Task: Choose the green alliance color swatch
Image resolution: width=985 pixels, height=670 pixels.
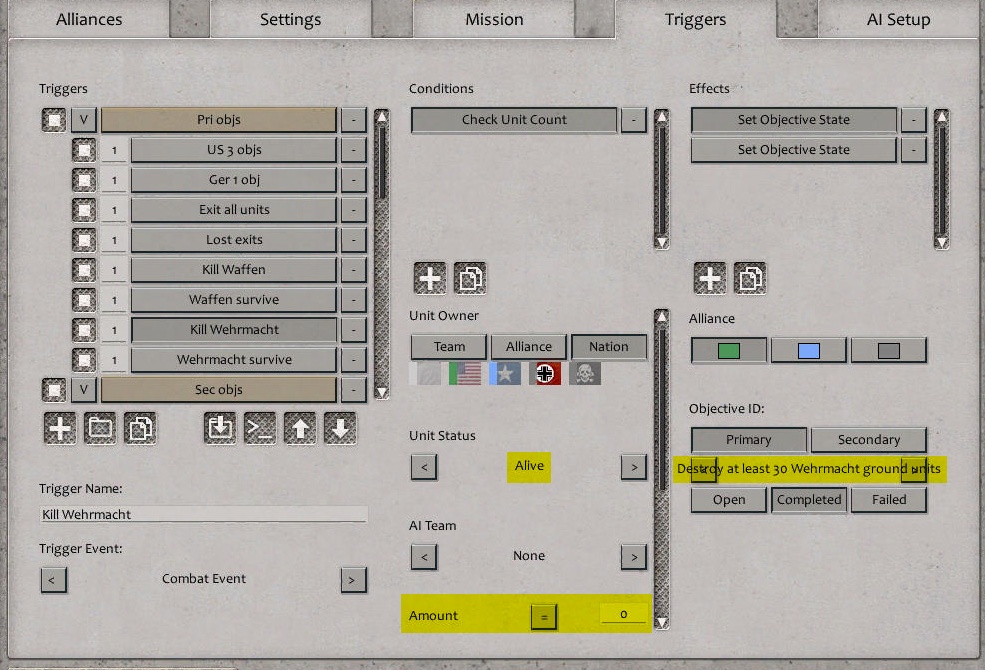Action: point(727,350)
